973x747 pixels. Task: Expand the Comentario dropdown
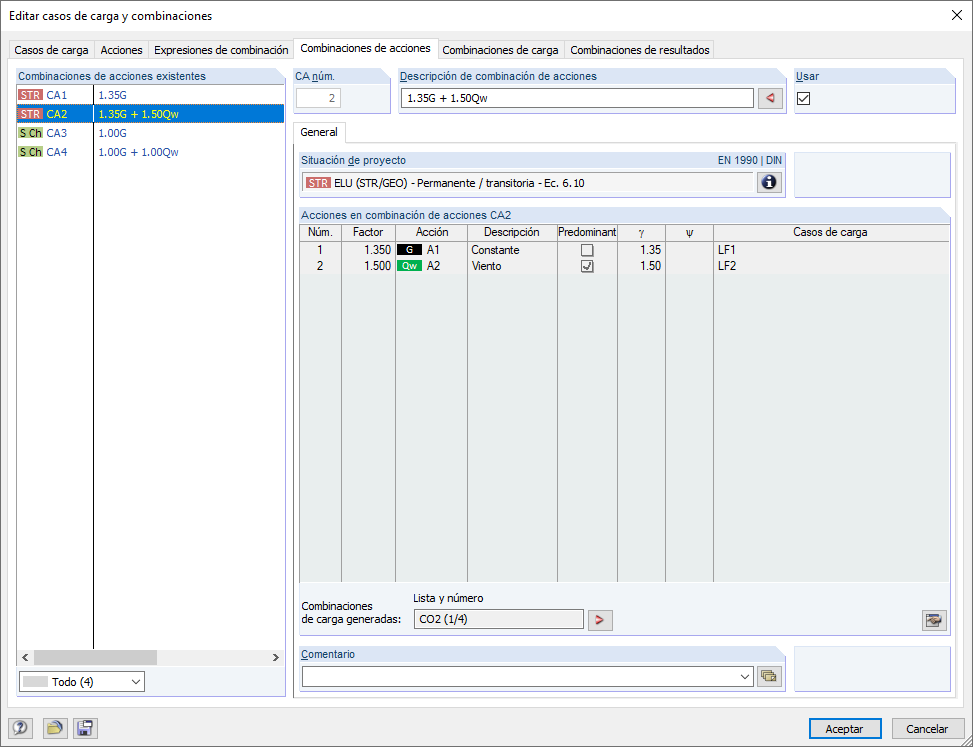click(745, 677)
